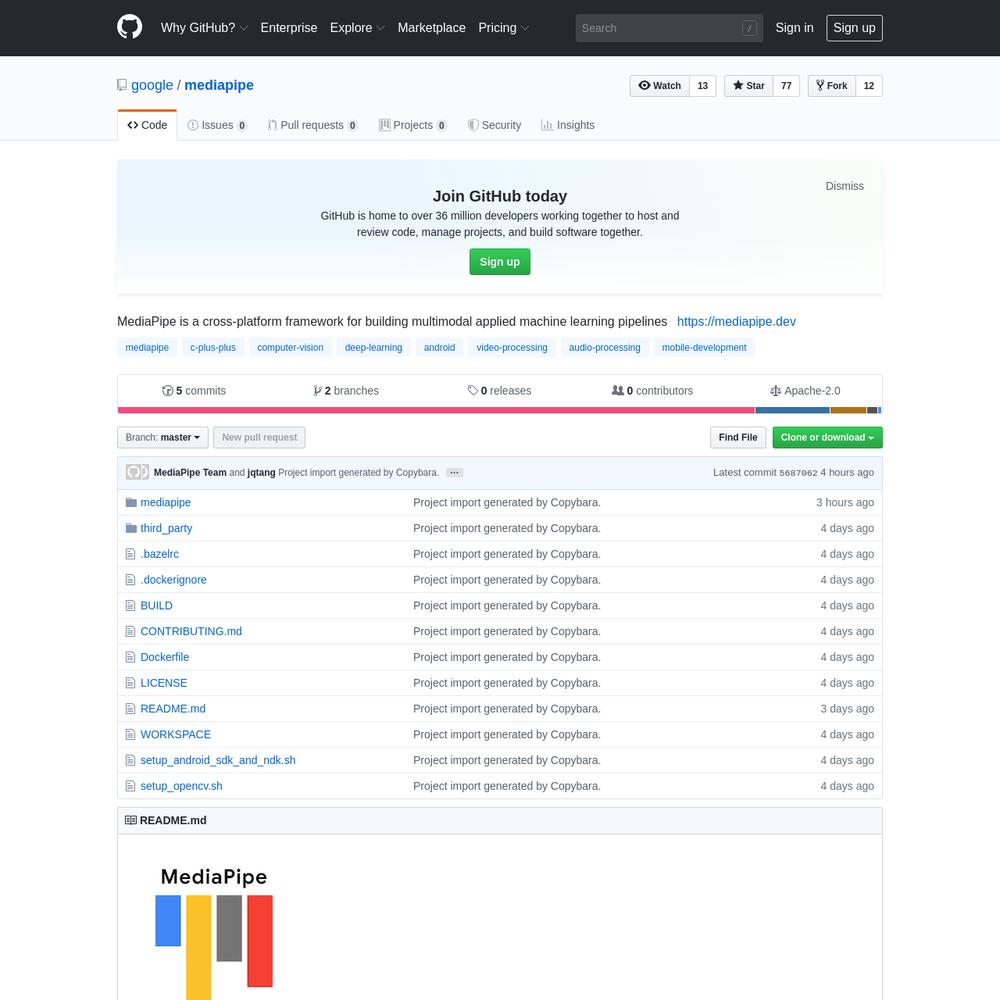Open the google owner link
The width and height of the screenshot is (1000, 1000).
pyautogui.click(x=152, y=85)
